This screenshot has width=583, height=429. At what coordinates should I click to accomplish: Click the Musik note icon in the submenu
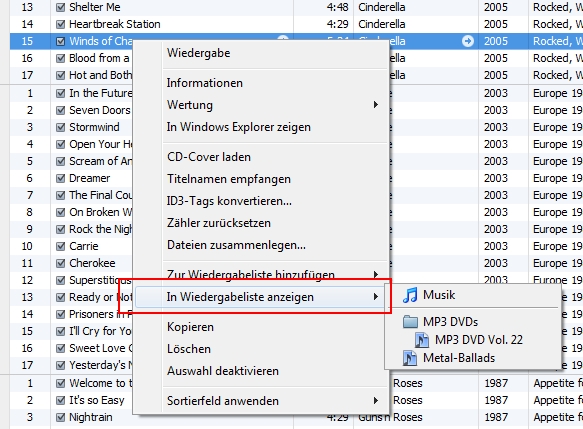point(410,295)
